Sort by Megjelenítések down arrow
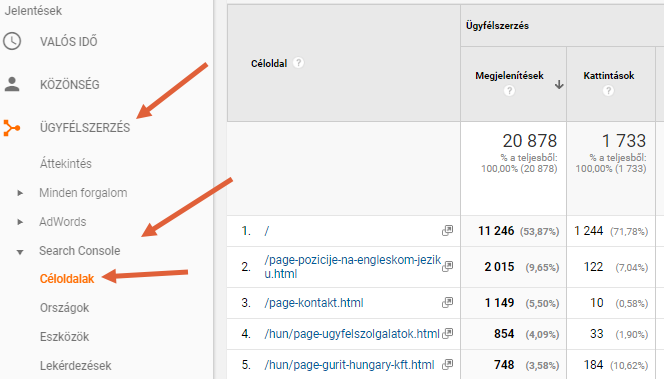 pyautogui.click(x=559, y=85)
